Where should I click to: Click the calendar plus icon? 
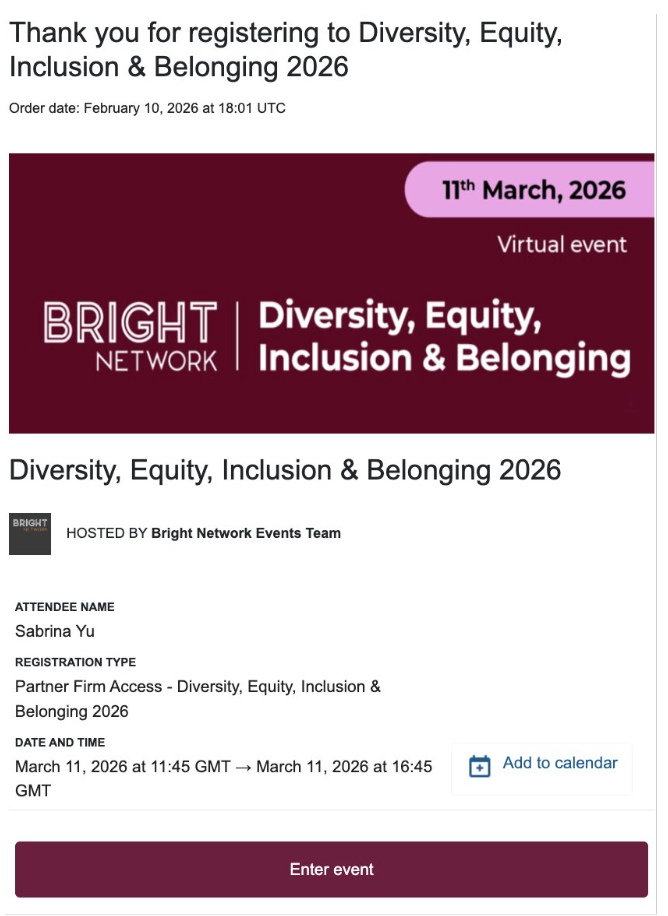point(480,766)
